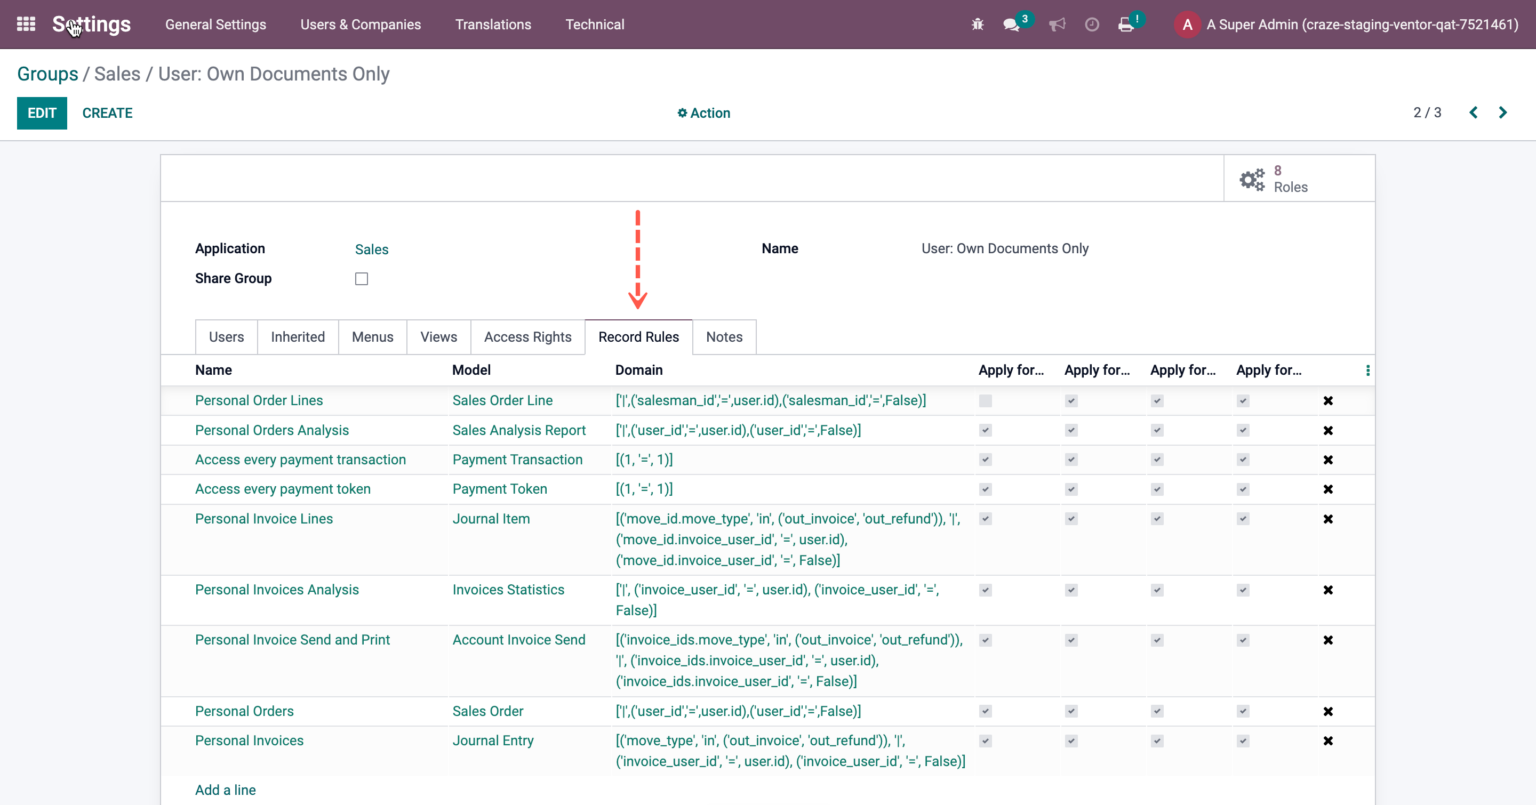This screenshot has width=1536, height=805.
Task: Toggle the Share Group checkbox
Action: click(x=361, y=278)
